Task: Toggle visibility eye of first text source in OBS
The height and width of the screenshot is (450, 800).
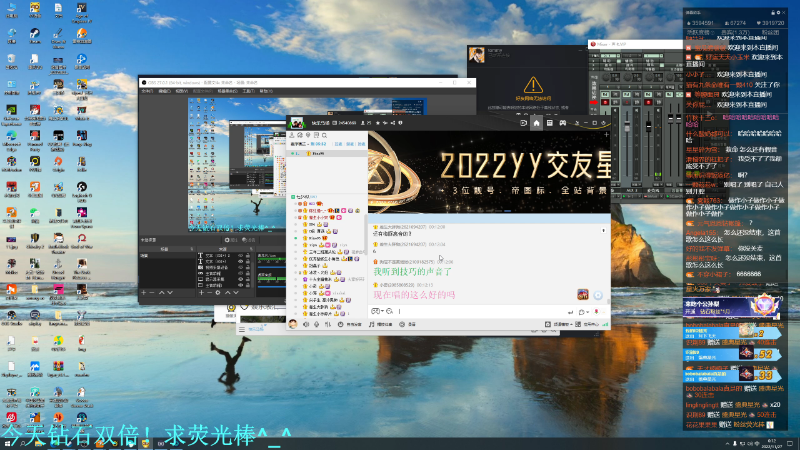Action: 241,256
